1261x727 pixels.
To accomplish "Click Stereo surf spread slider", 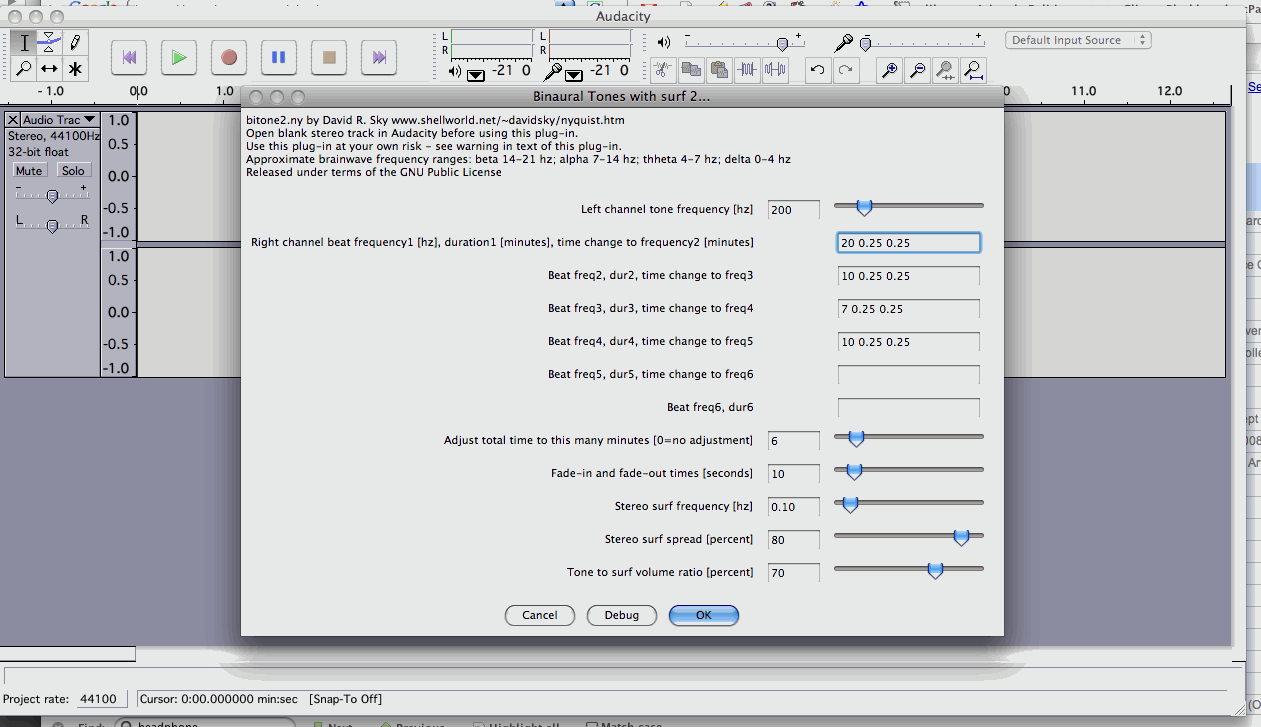I will click(908, 536).
